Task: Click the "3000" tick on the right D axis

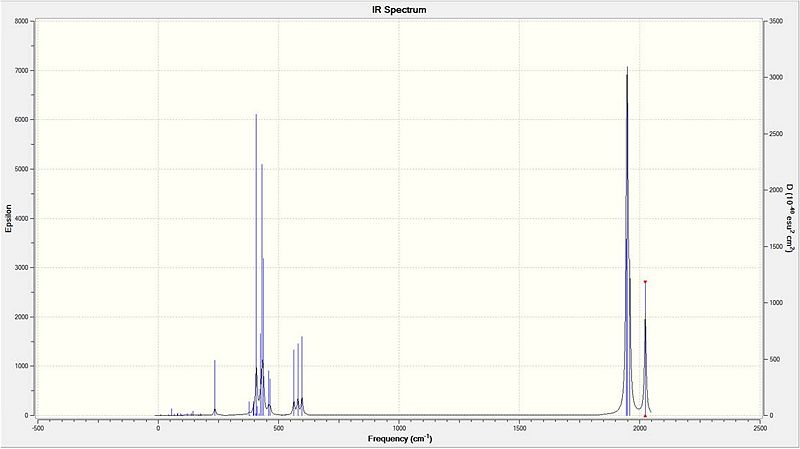Action: [x=776, y=78]
